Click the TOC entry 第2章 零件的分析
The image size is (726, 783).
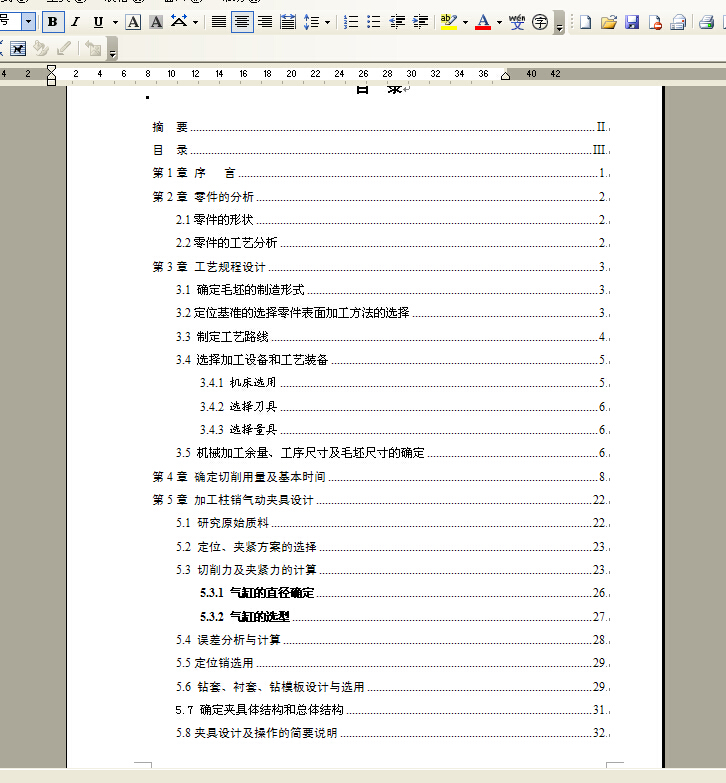[x=203, y=197]
